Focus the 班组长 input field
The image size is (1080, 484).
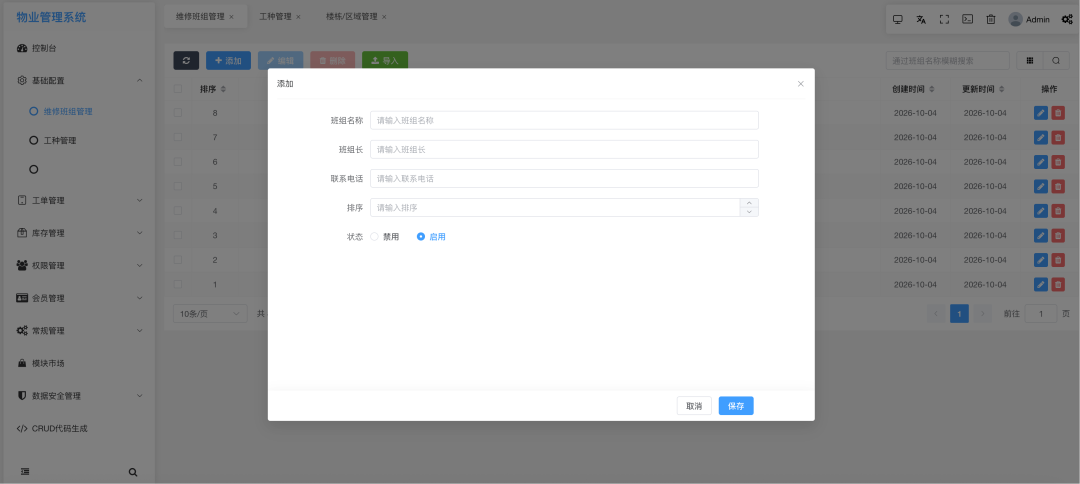(564, 149)
